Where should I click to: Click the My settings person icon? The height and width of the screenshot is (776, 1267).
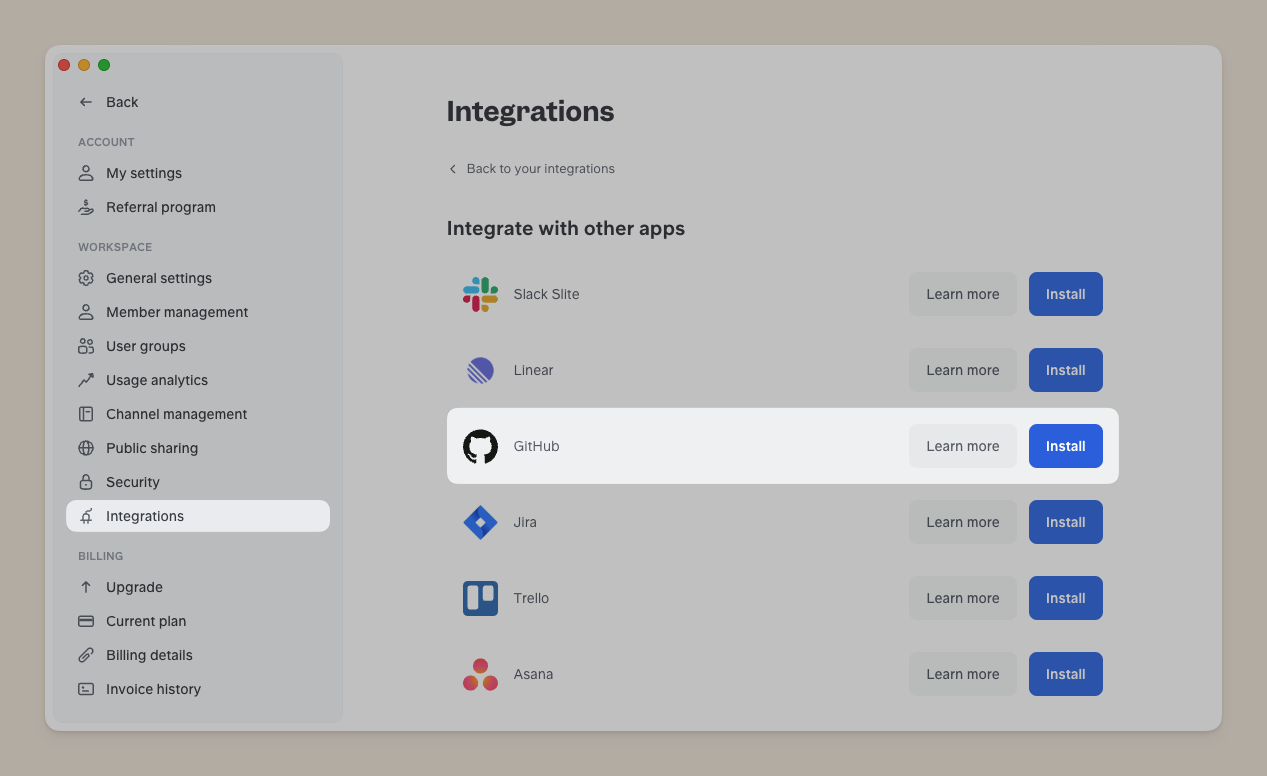(x=86, y=173)
